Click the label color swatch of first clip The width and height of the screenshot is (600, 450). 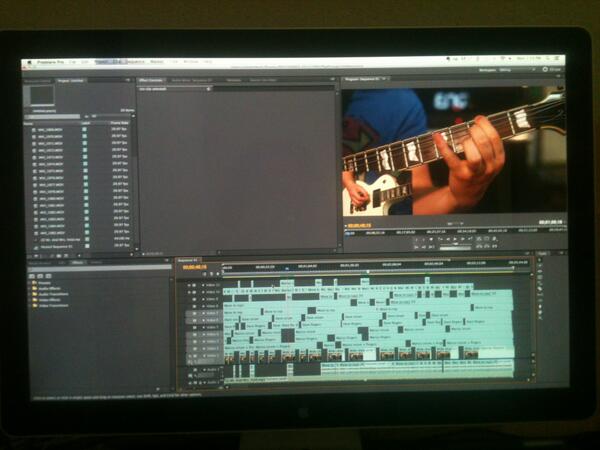84,129
